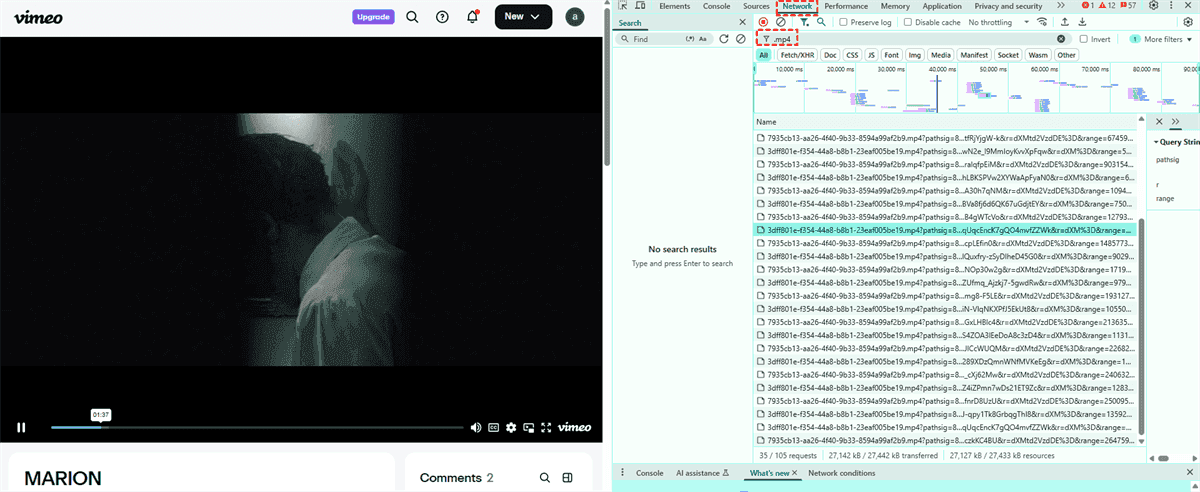Stop recording the network log
The width and height of the screenshot is (1200, 492).
[x=763, y=22]
